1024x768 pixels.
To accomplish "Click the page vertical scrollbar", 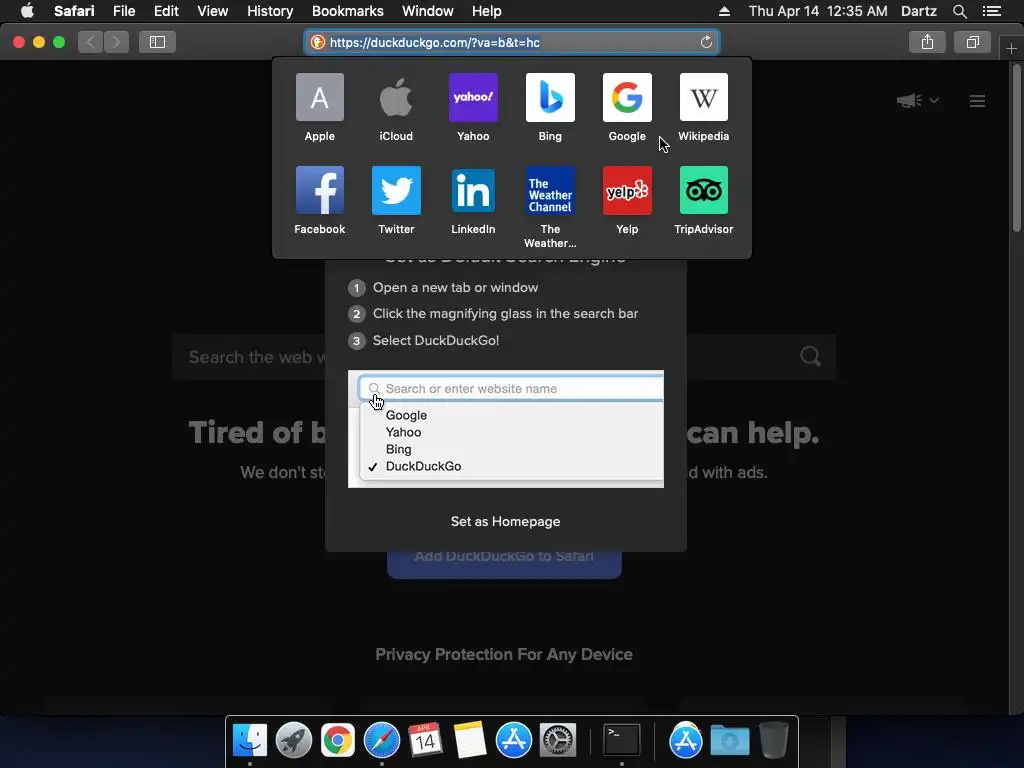I will (1016, 147).
